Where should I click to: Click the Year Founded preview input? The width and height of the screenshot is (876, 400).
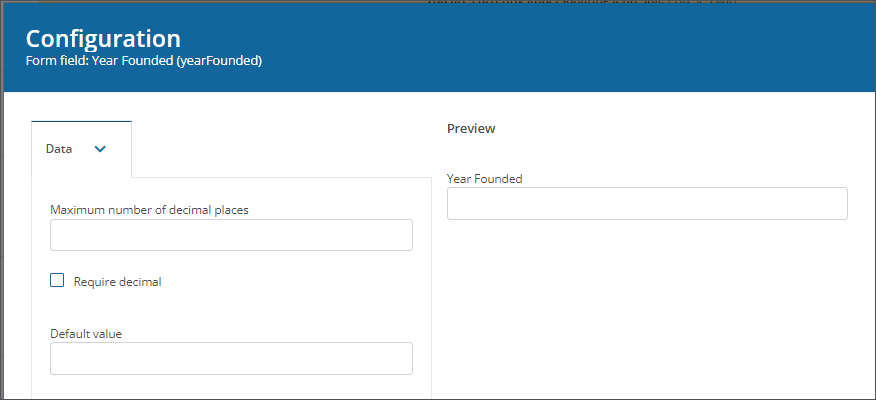[x=646, y=203]
